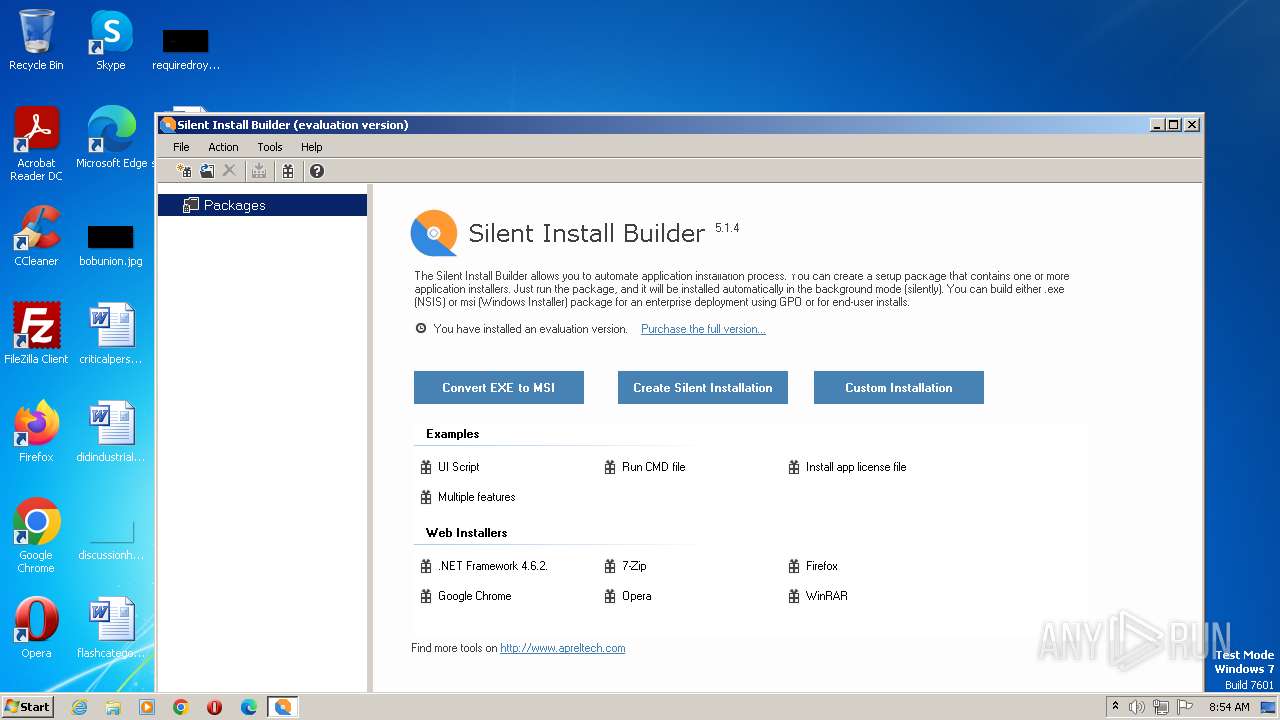Open Chrome from the taskbar
This screenshot has height=720, width=1280.
(181, 707)
